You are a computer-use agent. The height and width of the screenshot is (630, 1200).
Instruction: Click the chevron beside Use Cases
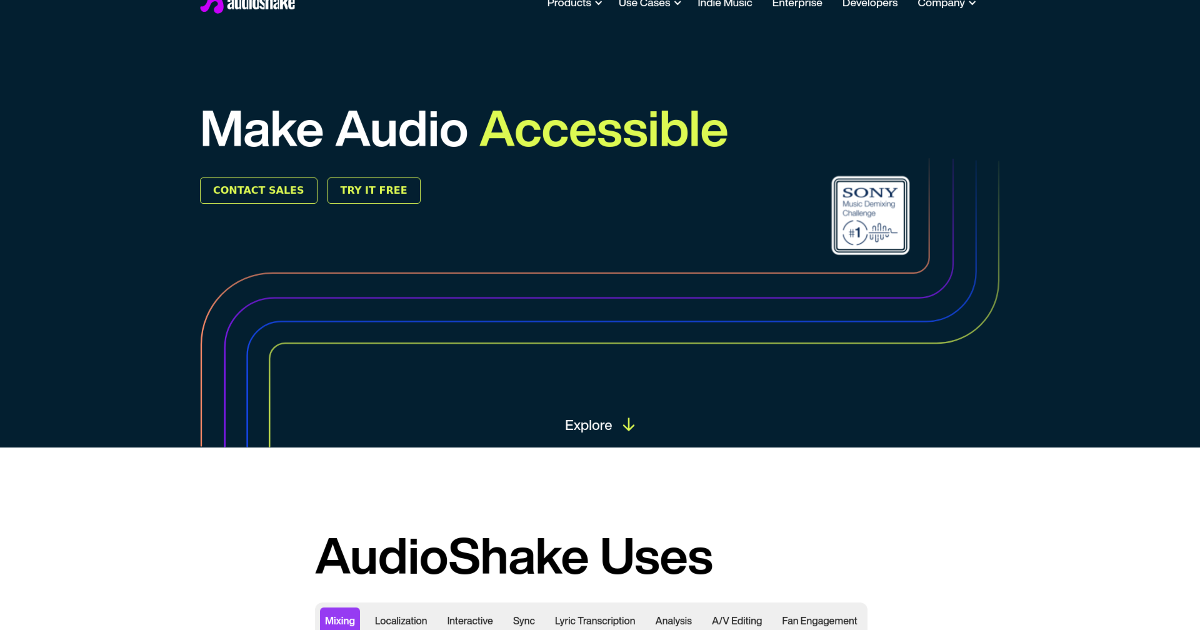pyautogui.click(x=678, y=3)
